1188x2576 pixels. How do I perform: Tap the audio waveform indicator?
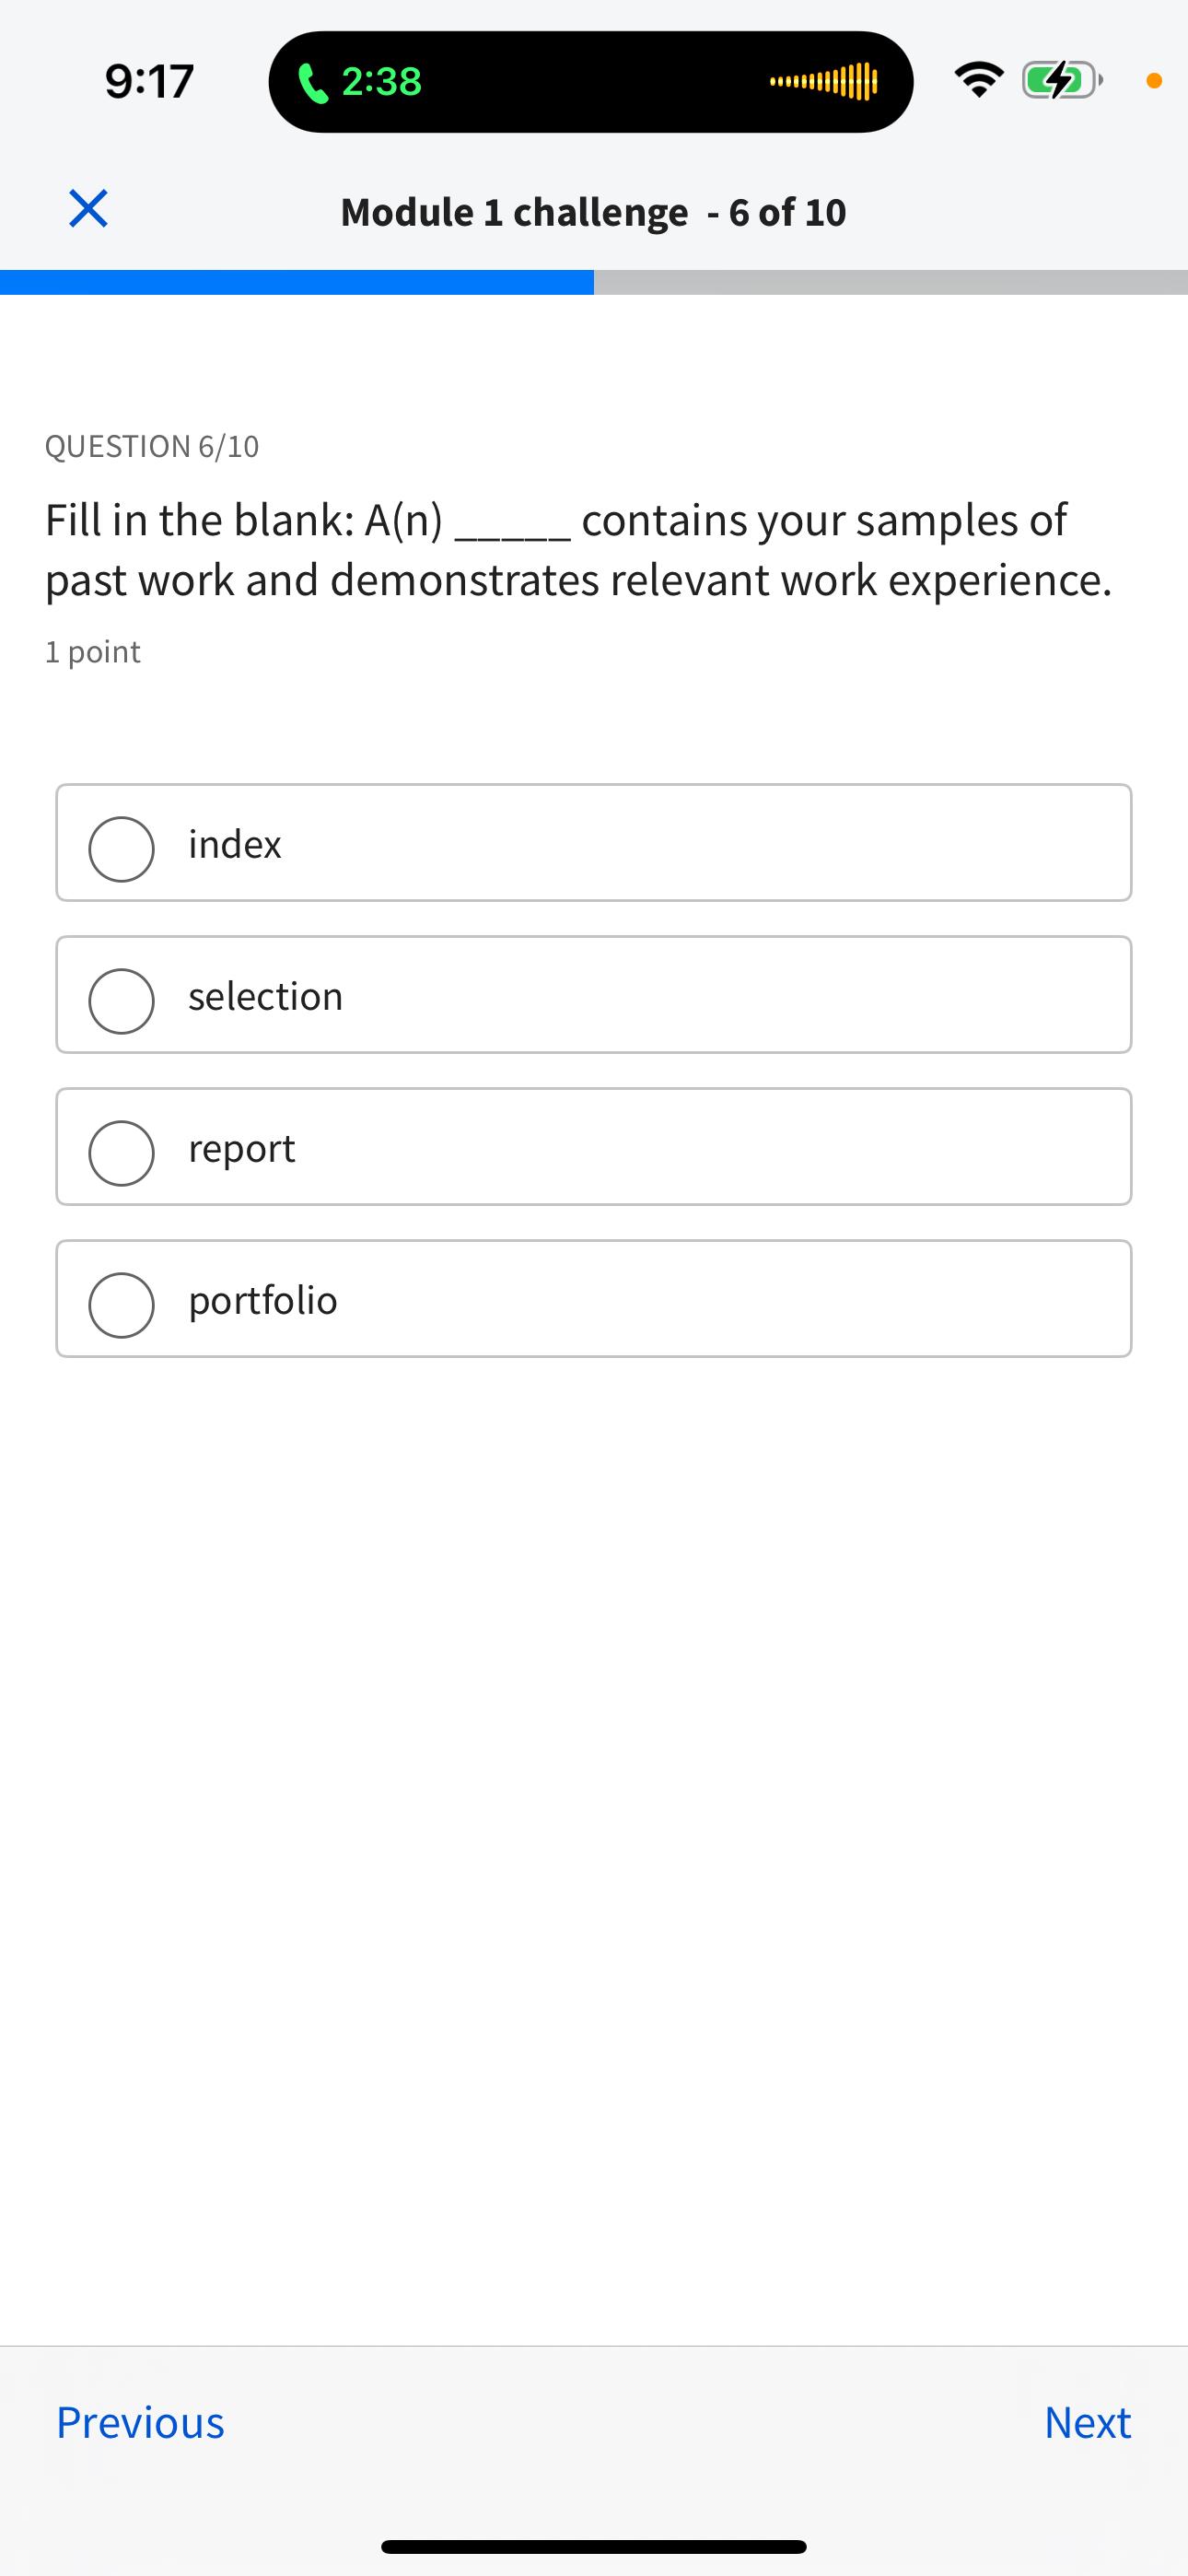824,82
